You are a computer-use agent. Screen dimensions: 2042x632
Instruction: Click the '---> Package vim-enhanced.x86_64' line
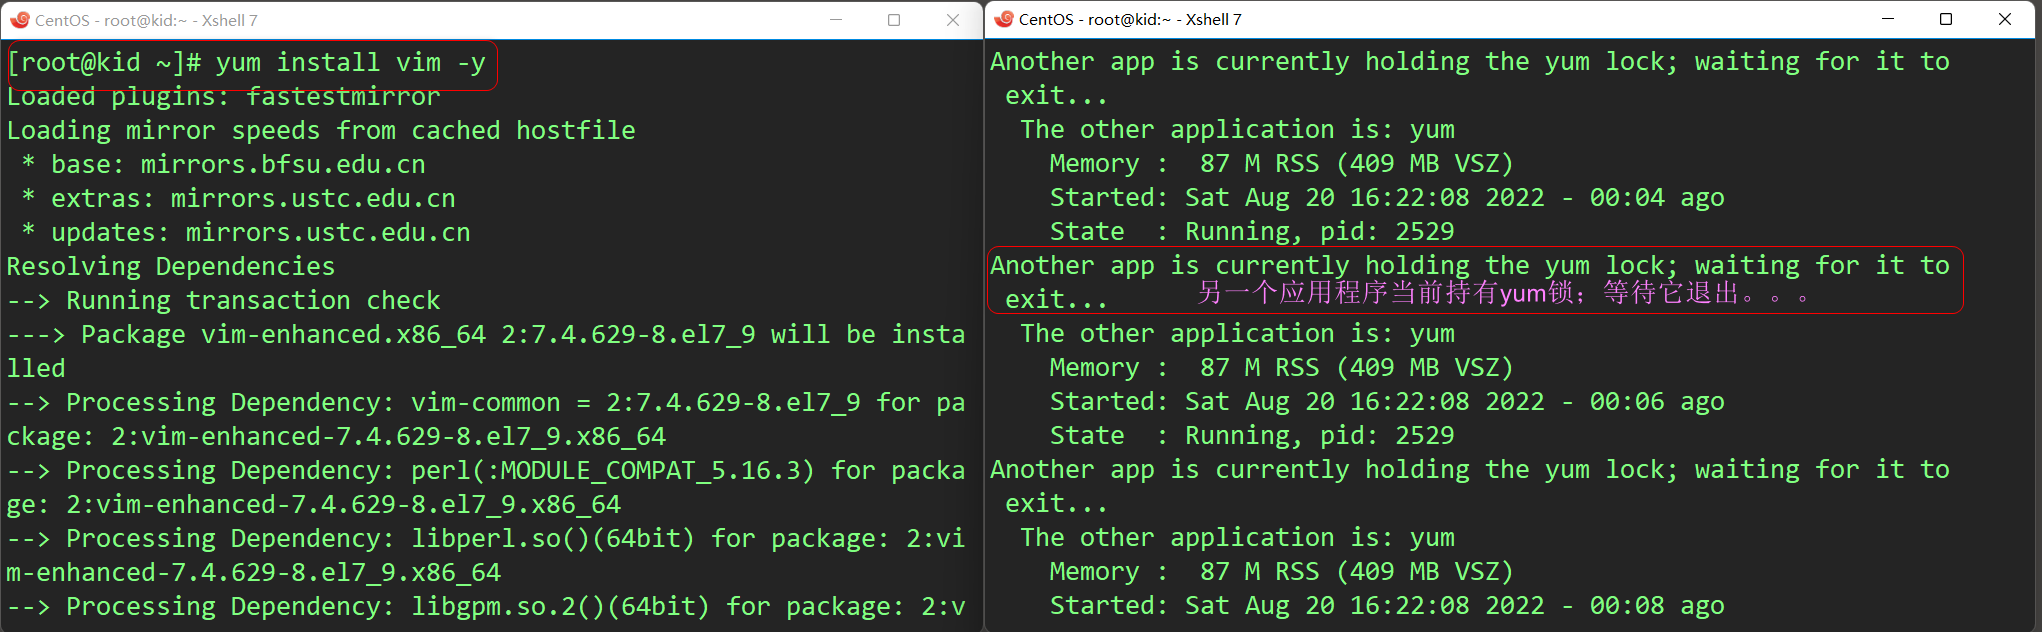pyautogui.click(x=486, y=335)
